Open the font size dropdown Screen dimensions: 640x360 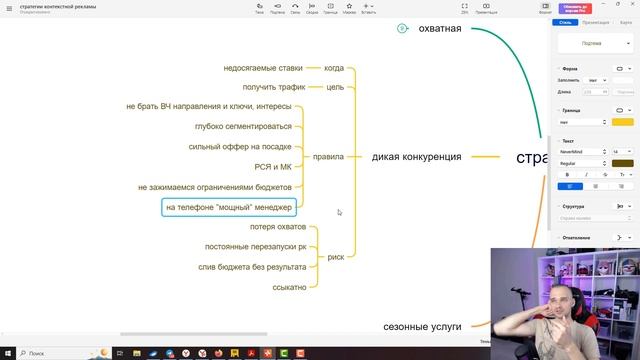coord(622,151)
